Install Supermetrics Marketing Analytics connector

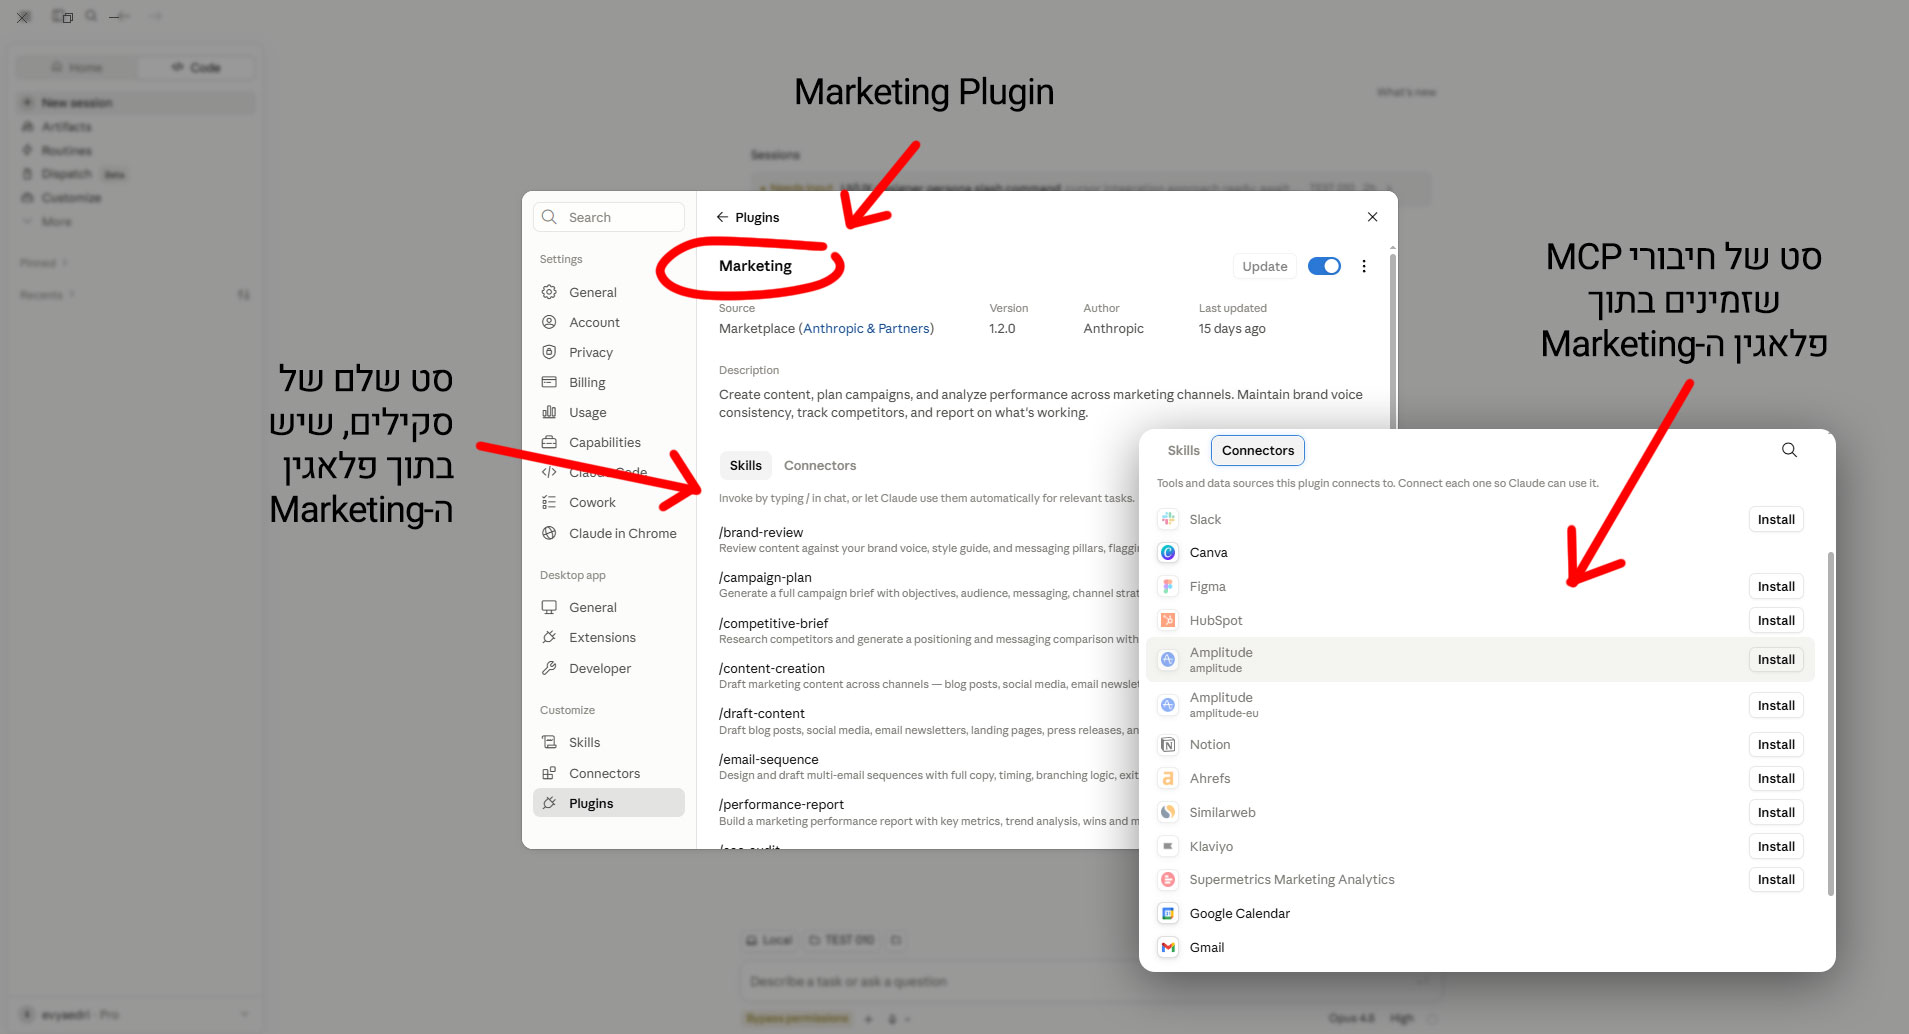1776,879
